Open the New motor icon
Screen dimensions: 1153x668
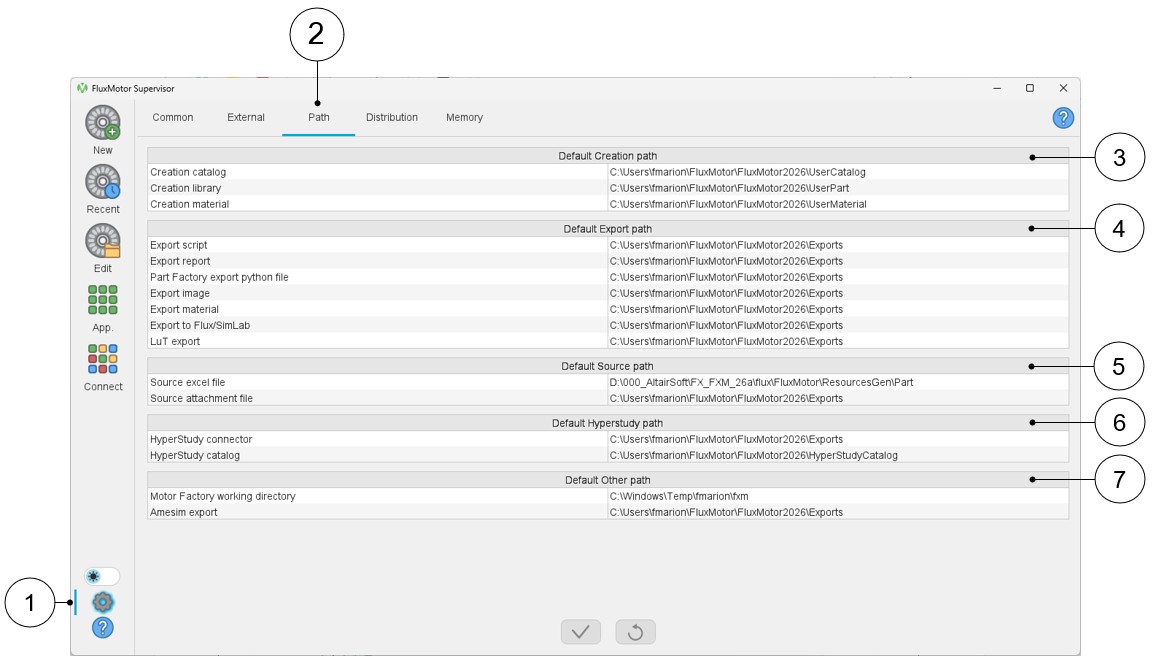pos(103,123)
